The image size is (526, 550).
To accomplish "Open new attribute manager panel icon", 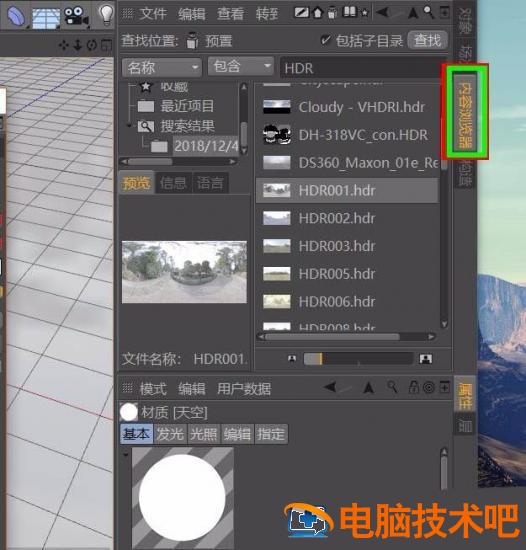I will click(445, 387).
